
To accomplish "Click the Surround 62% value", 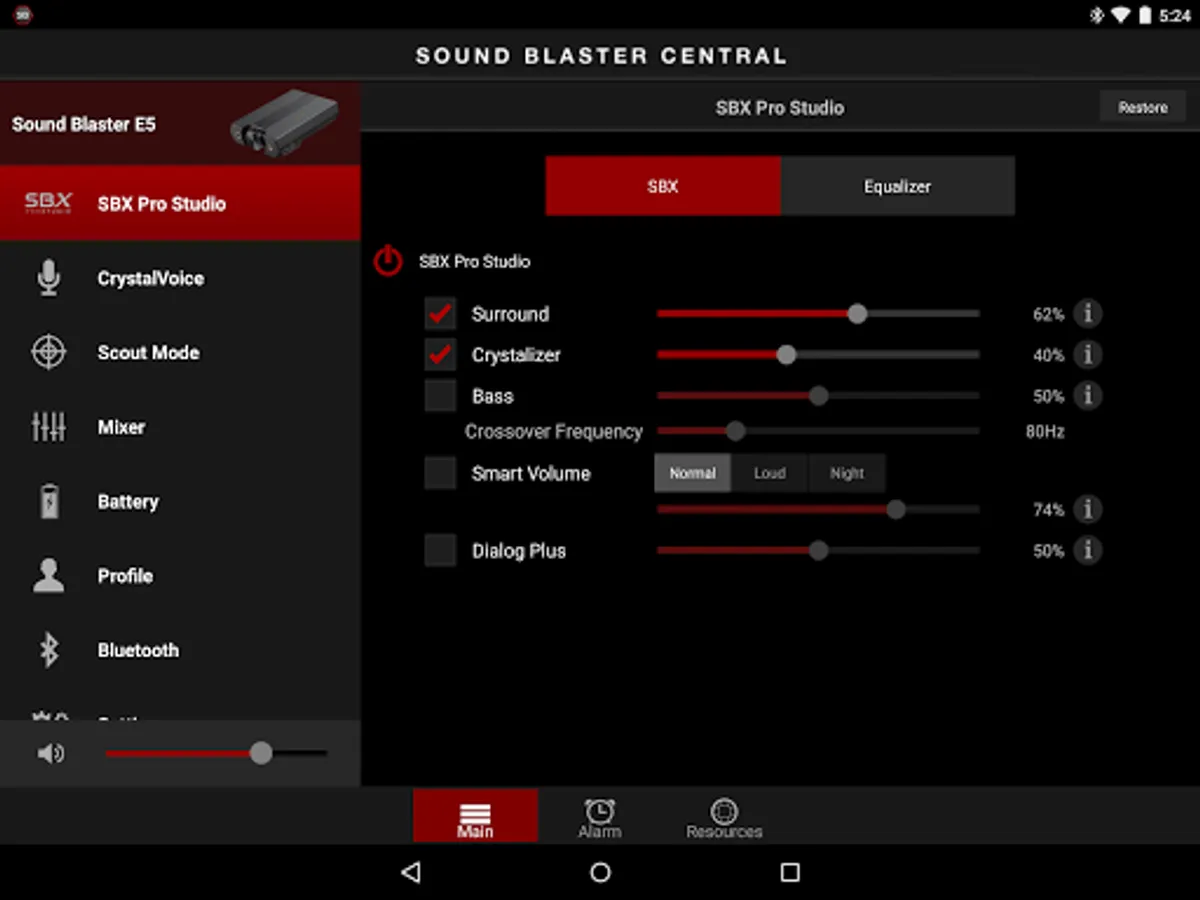I will click(x=1048, y=314).
